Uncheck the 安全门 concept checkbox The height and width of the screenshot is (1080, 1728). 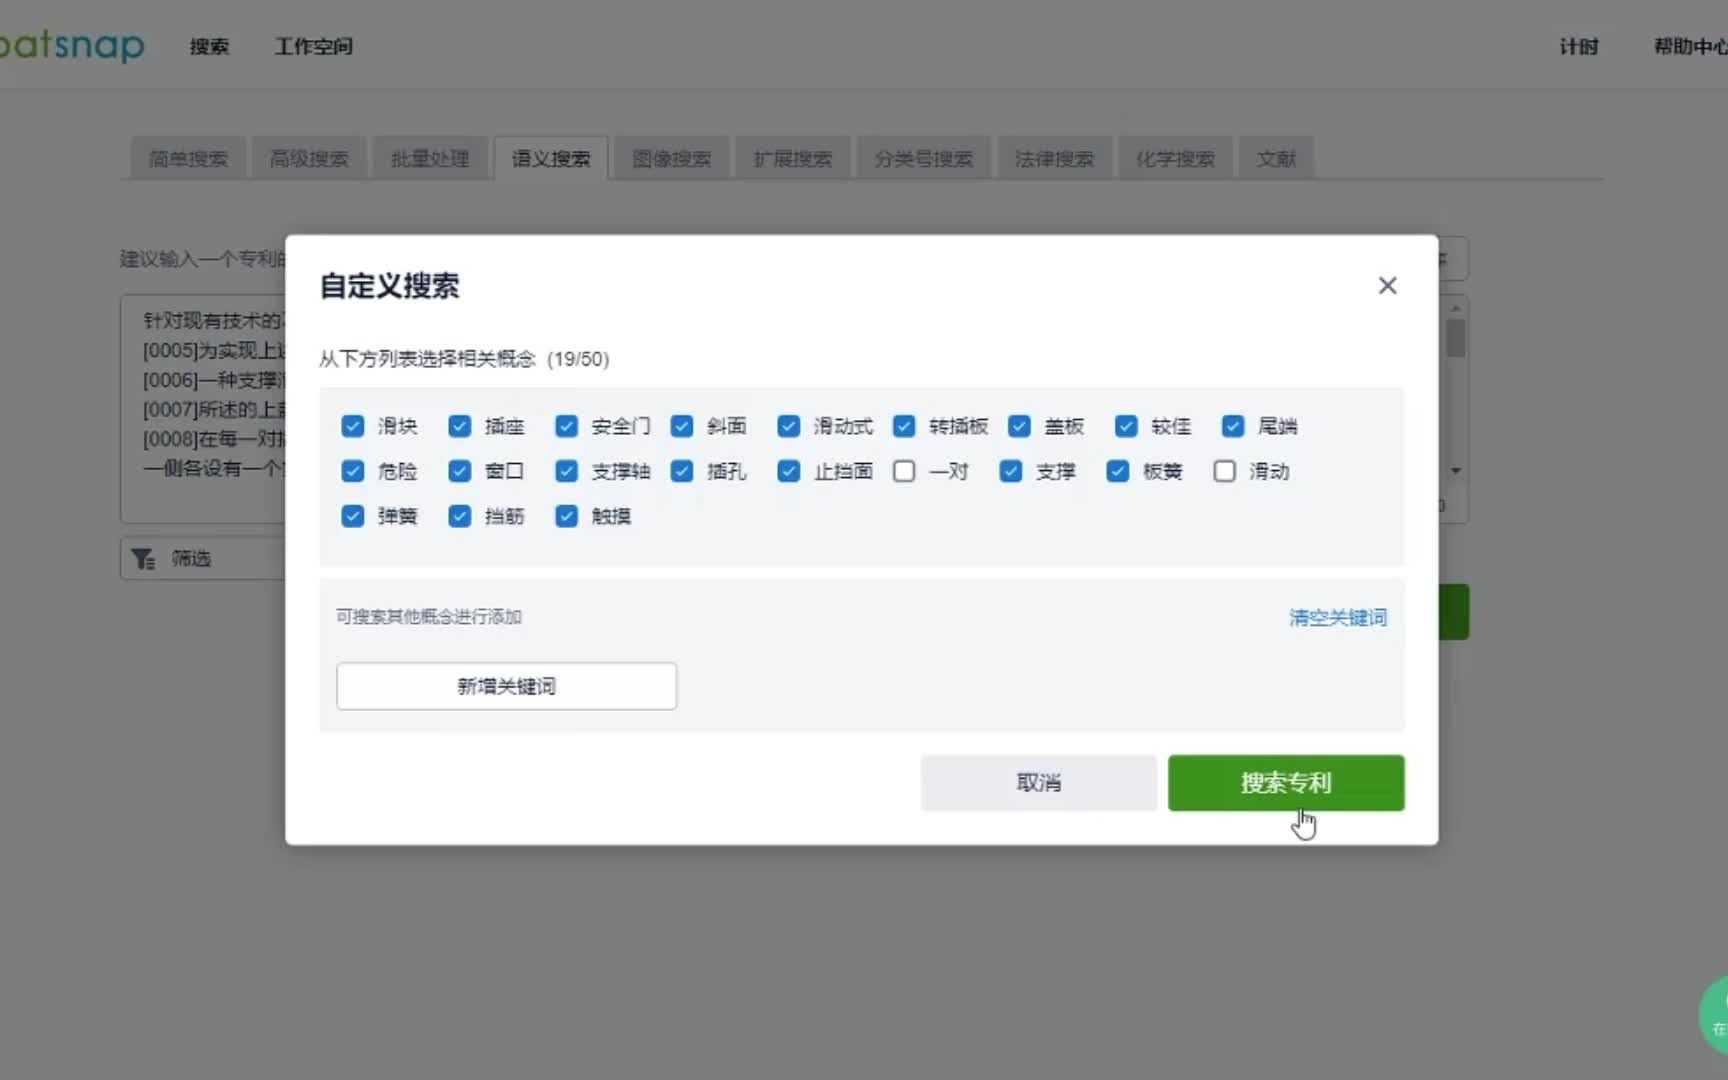pyautogui.click(x=567, y=426)
